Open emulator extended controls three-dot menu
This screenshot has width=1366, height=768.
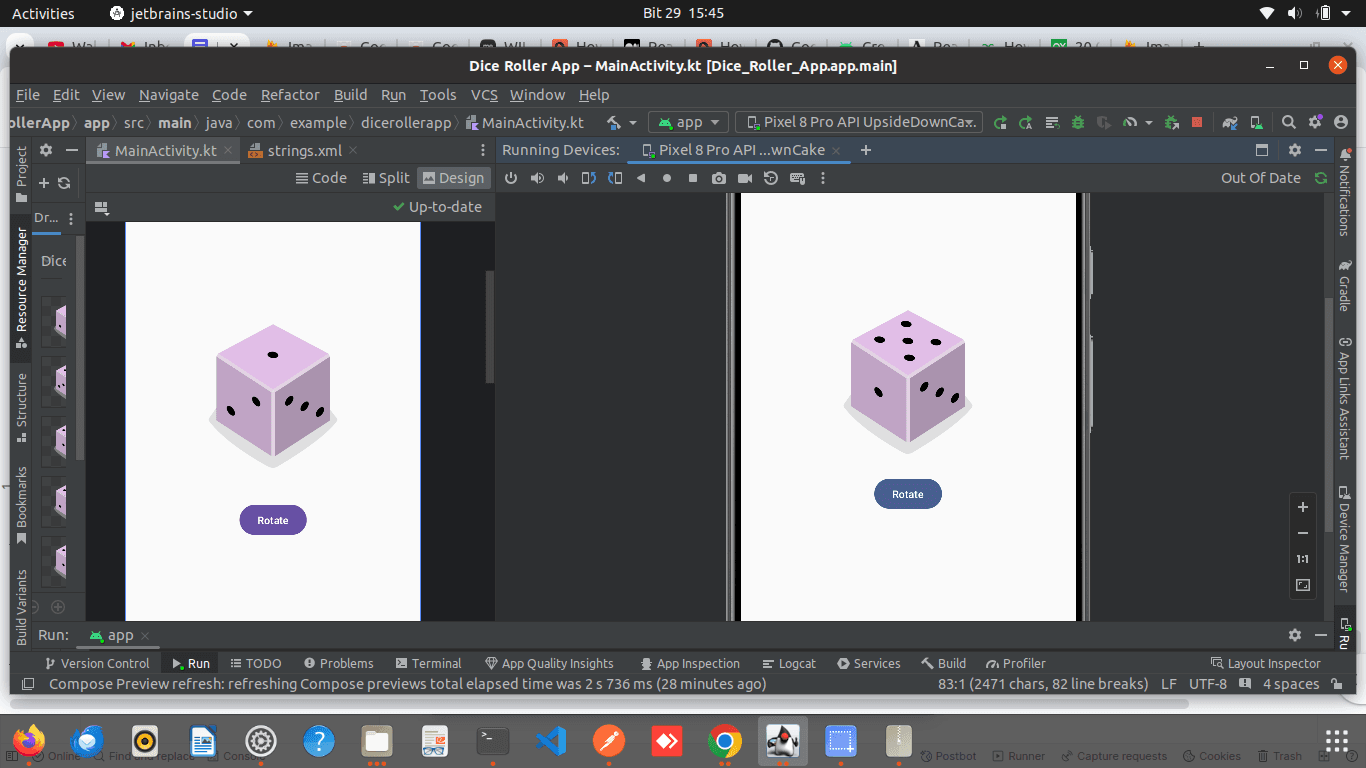click(x=823, y=178)
